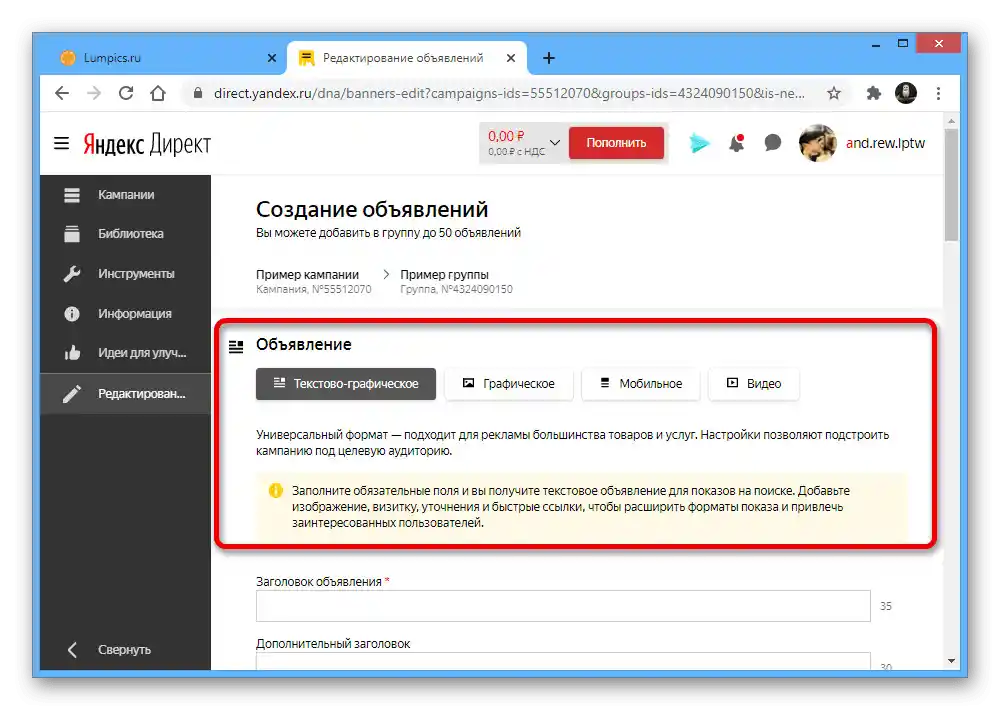Select Редактирование sidebar item
1000x710 pixels.
point(125,394)
